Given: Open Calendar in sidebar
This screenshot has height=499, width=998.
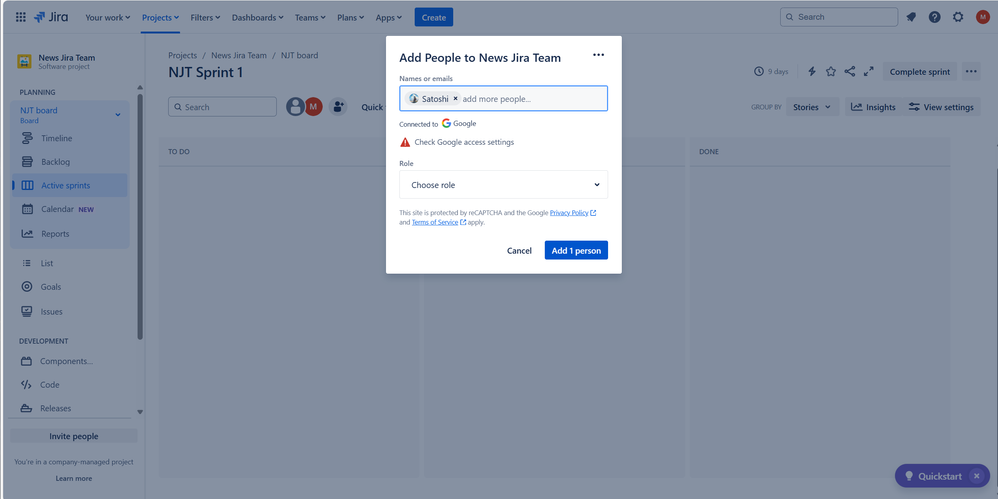Looking at the screenshot, I should click(69, 209).
